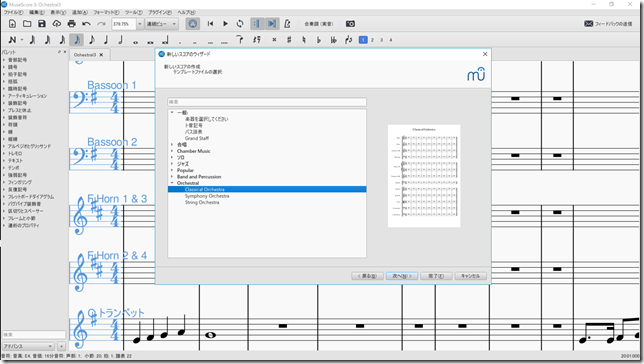644x364 pixels.
Task: Start playback with the Play button
Action: (225, 24)
